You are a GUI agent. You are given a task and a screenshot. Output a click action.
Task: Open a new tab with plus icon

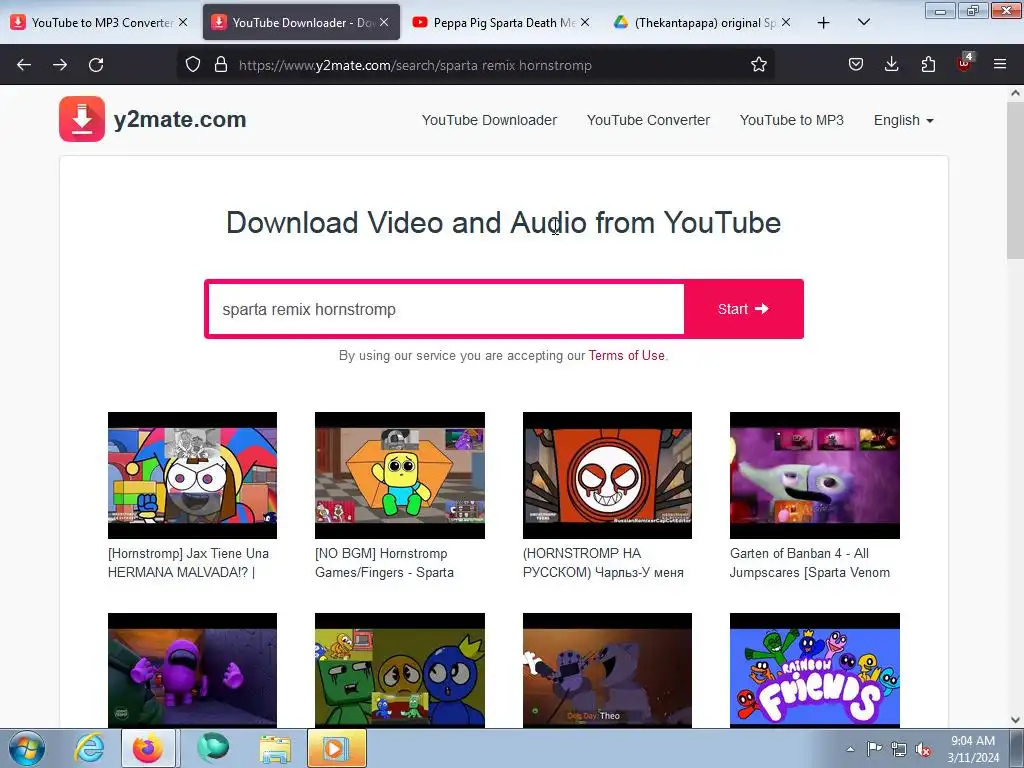coord(824,23)
